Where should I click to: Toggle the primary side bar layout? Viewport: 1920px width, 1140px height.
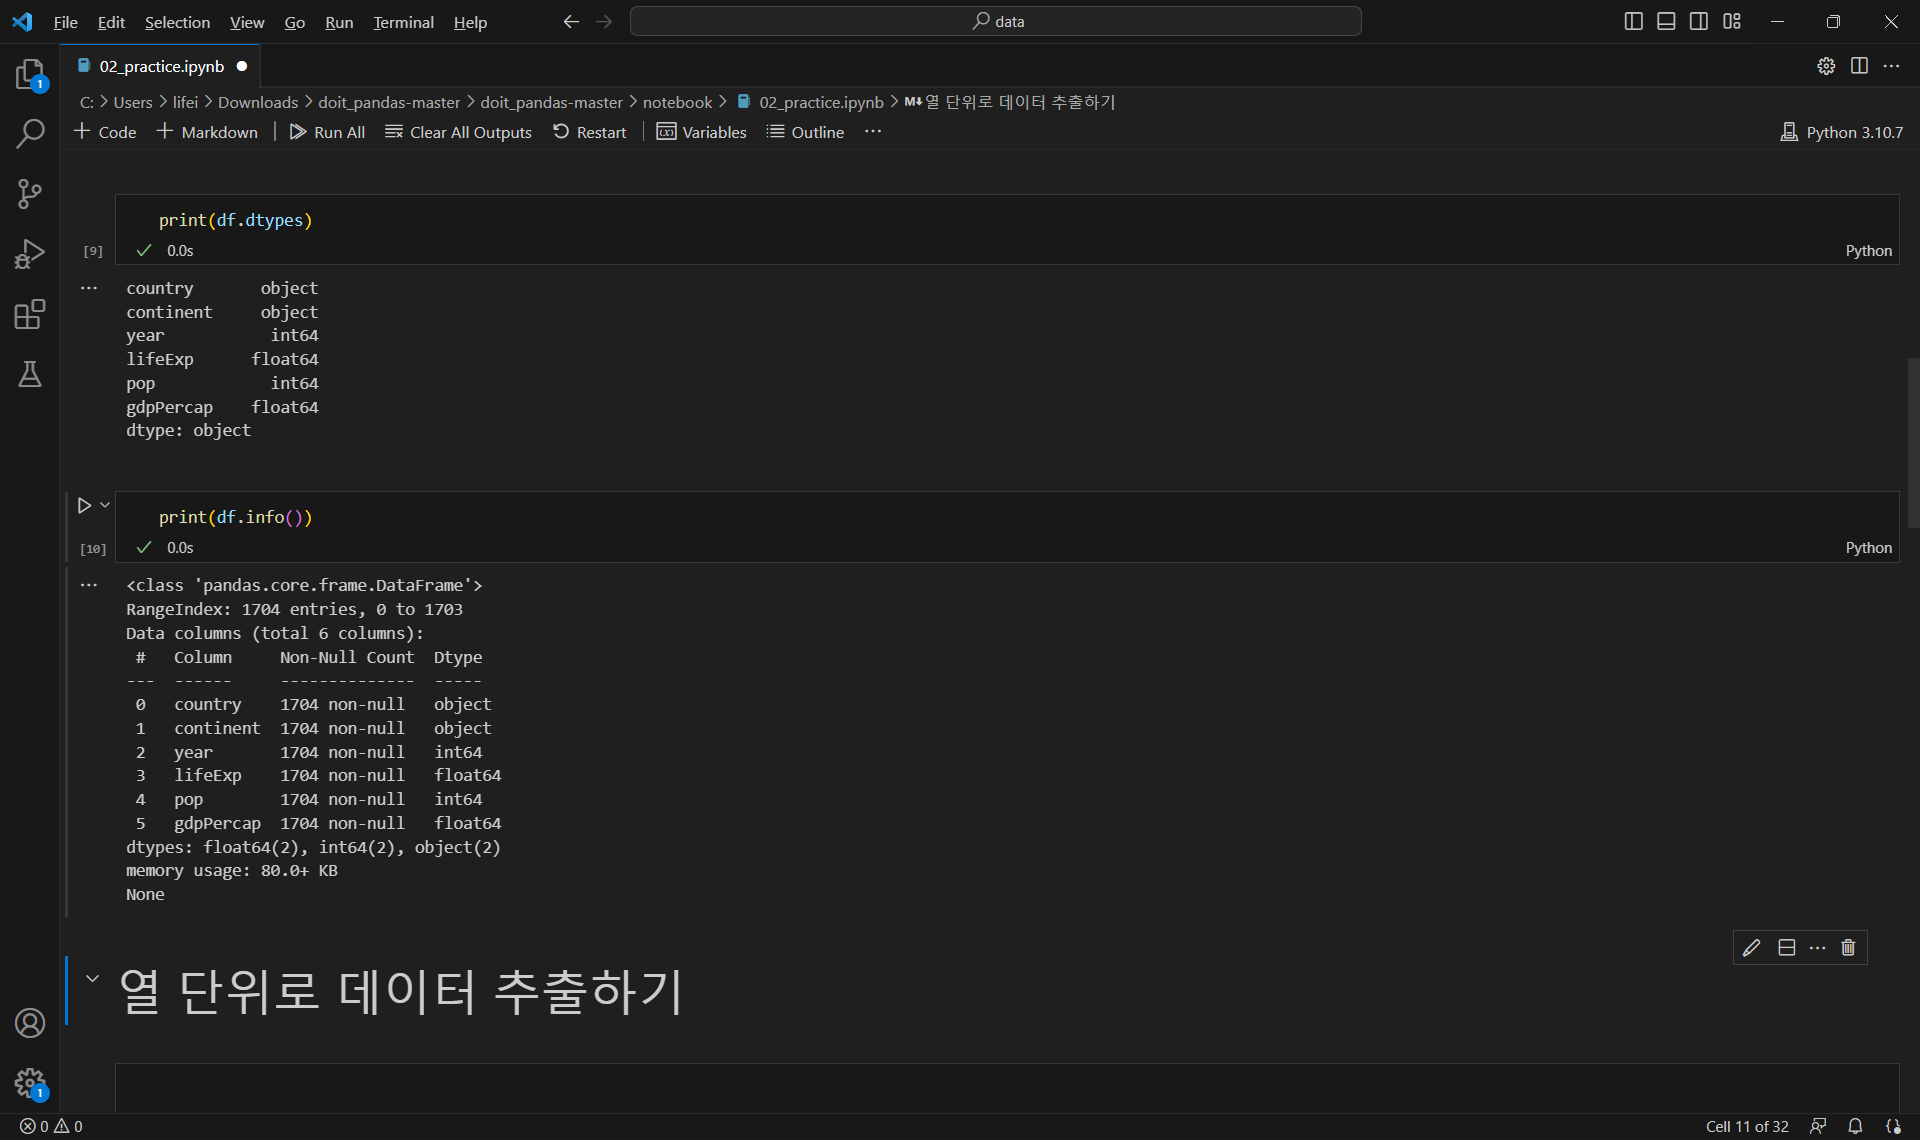[1633, 21]
